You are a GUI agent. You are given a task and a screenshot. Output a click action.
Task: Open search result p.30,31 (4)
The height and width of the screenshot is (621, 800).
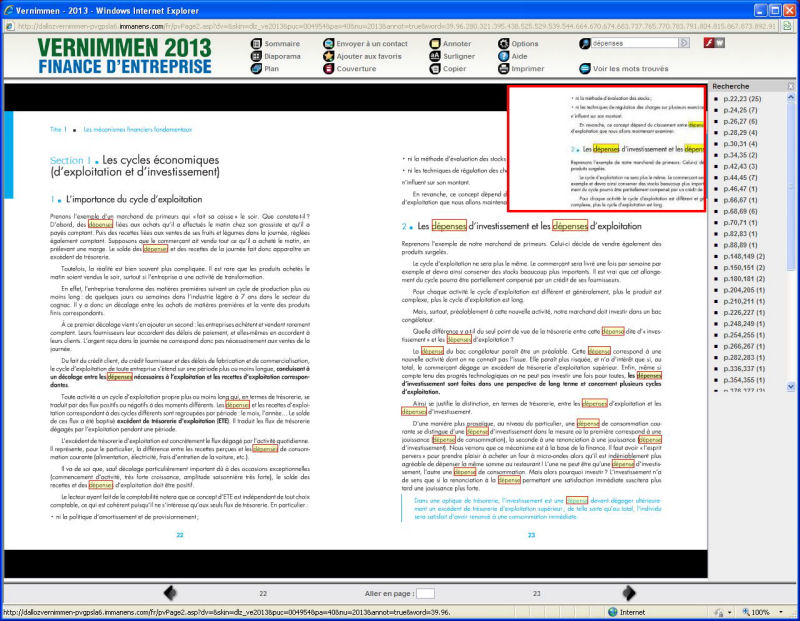[x=740, y=144]
